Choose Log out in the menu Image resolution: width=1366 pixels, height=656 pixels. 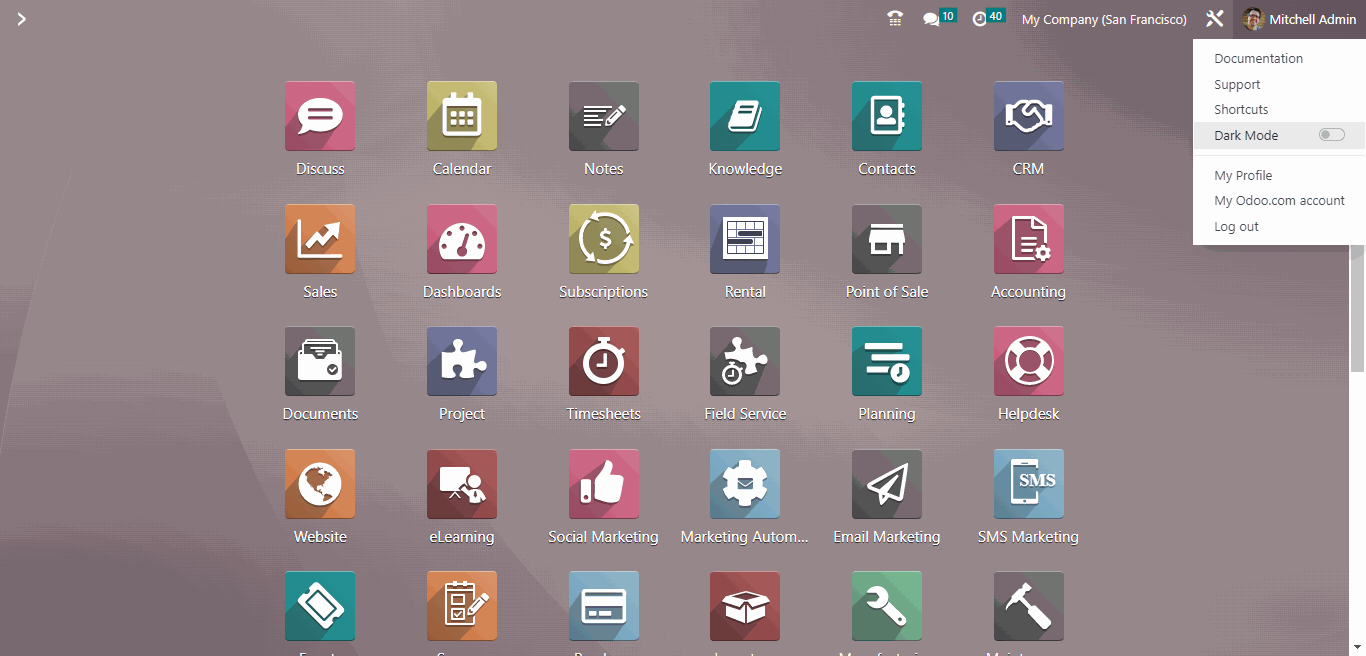click(x=1236, y=227)
